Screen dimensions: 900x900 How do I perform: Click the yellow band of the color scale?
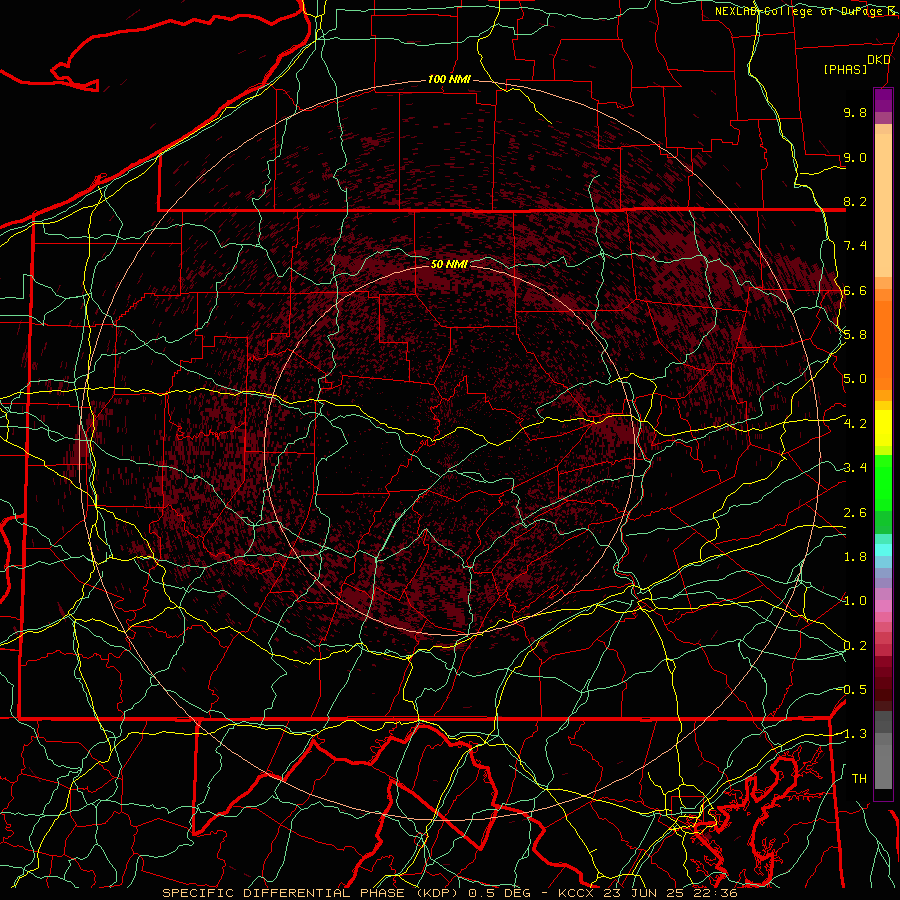pos(883,428)
